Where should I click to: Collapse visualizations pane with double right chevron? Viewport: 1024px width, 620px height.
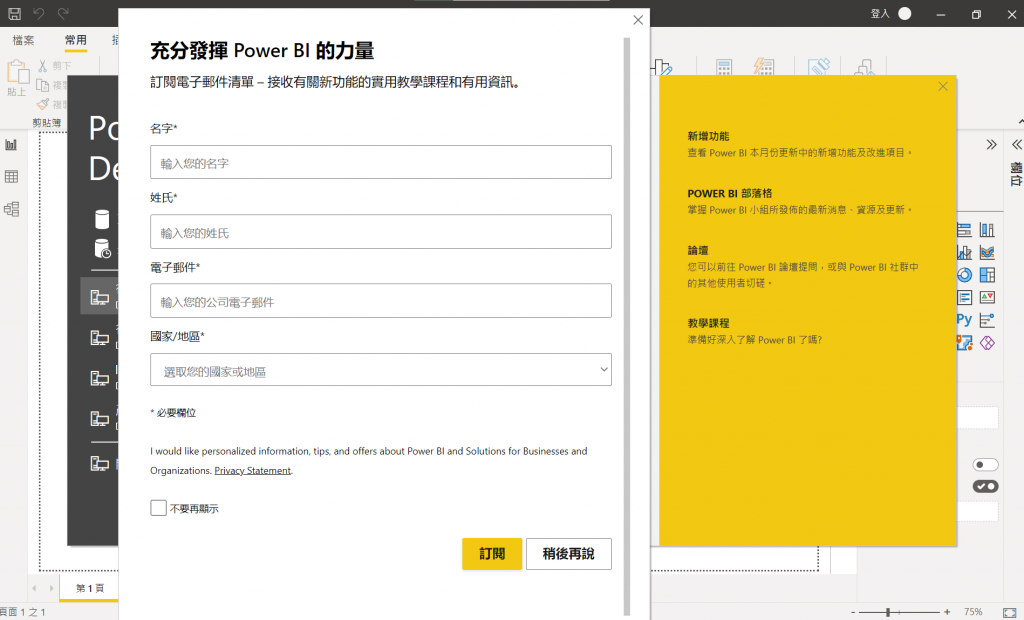coord(991,144)
